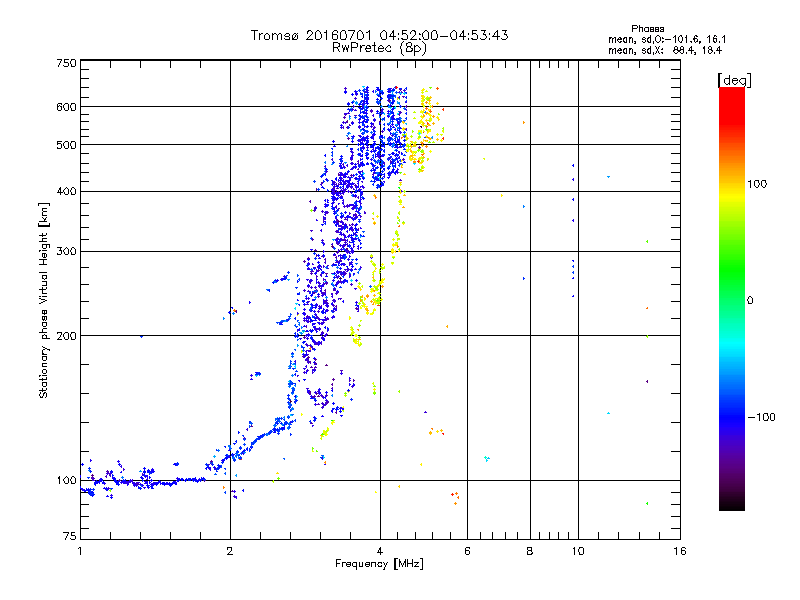800x600 pixels.
Task: Click the '0' colorbar tick label
Action: coord(750,301)
